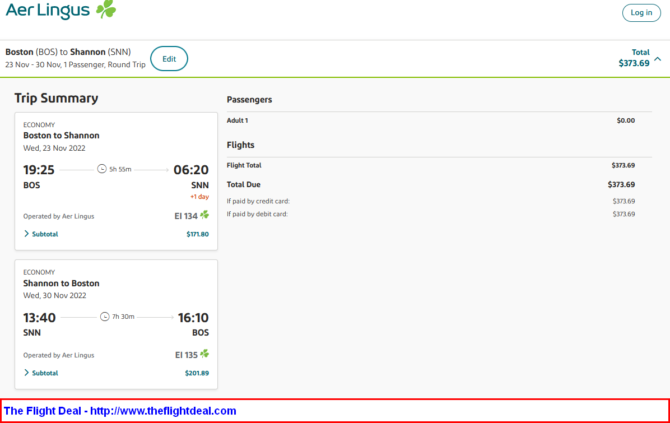Click the 19:25 departure time
670x423 pixels.
[x=39, y=170]
